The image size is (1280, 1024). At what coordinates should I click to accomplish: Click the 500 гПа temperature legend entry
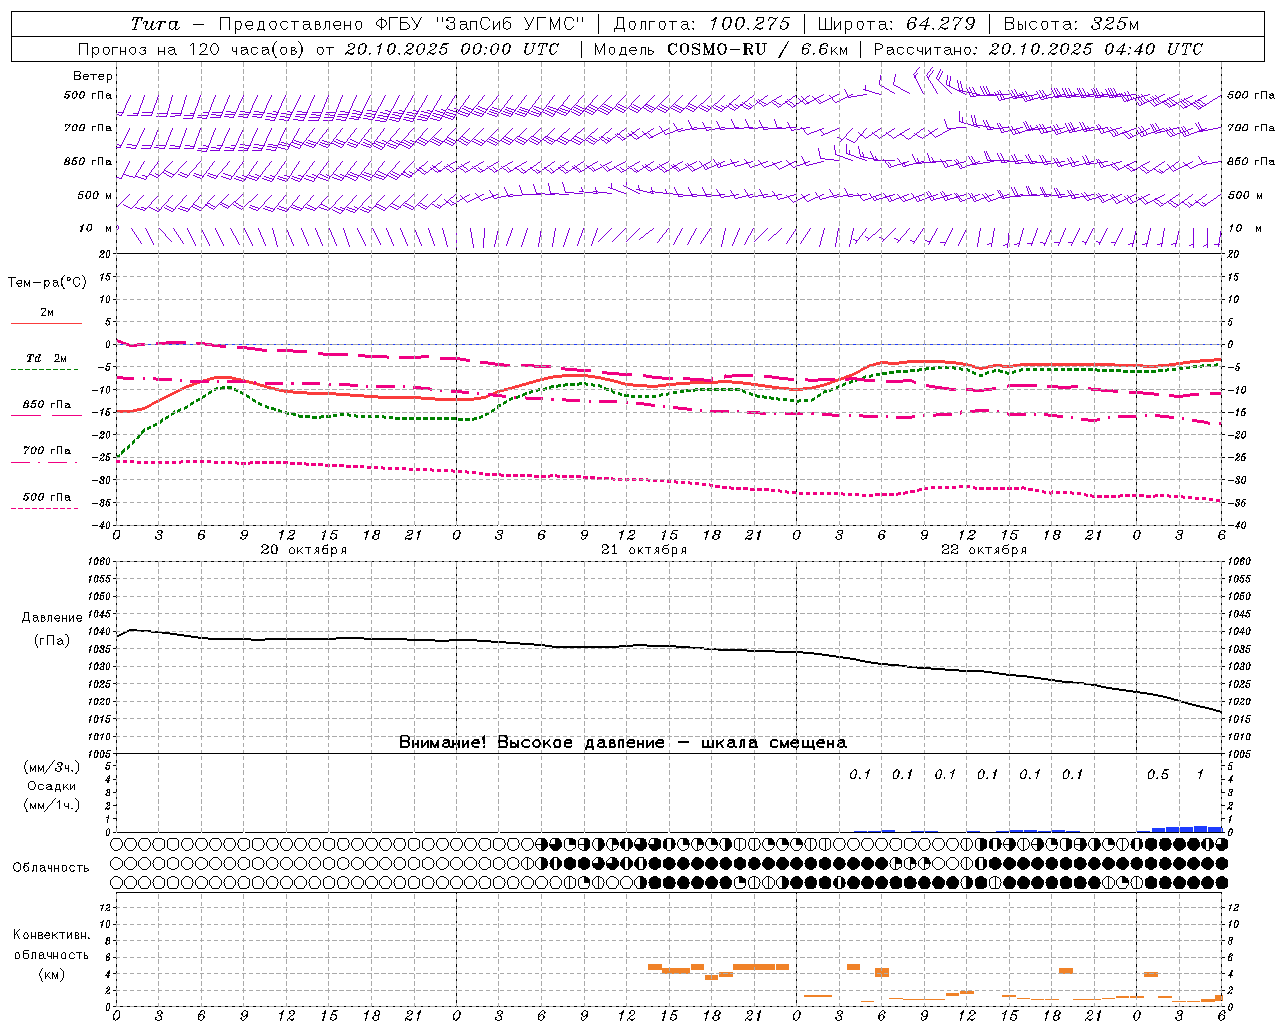[46, 497]
